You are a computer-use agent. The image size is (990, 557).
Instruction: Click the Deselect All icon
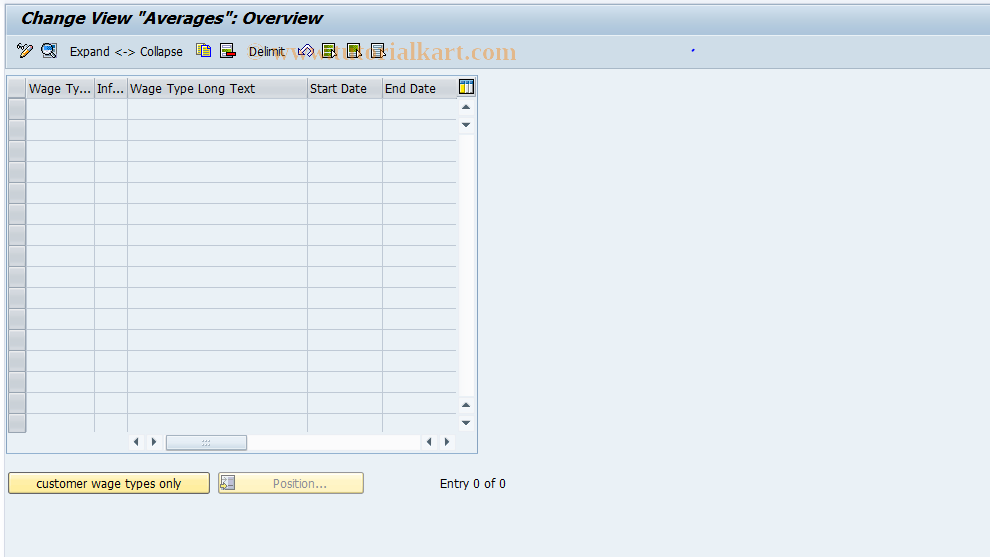tap(378, 51)
